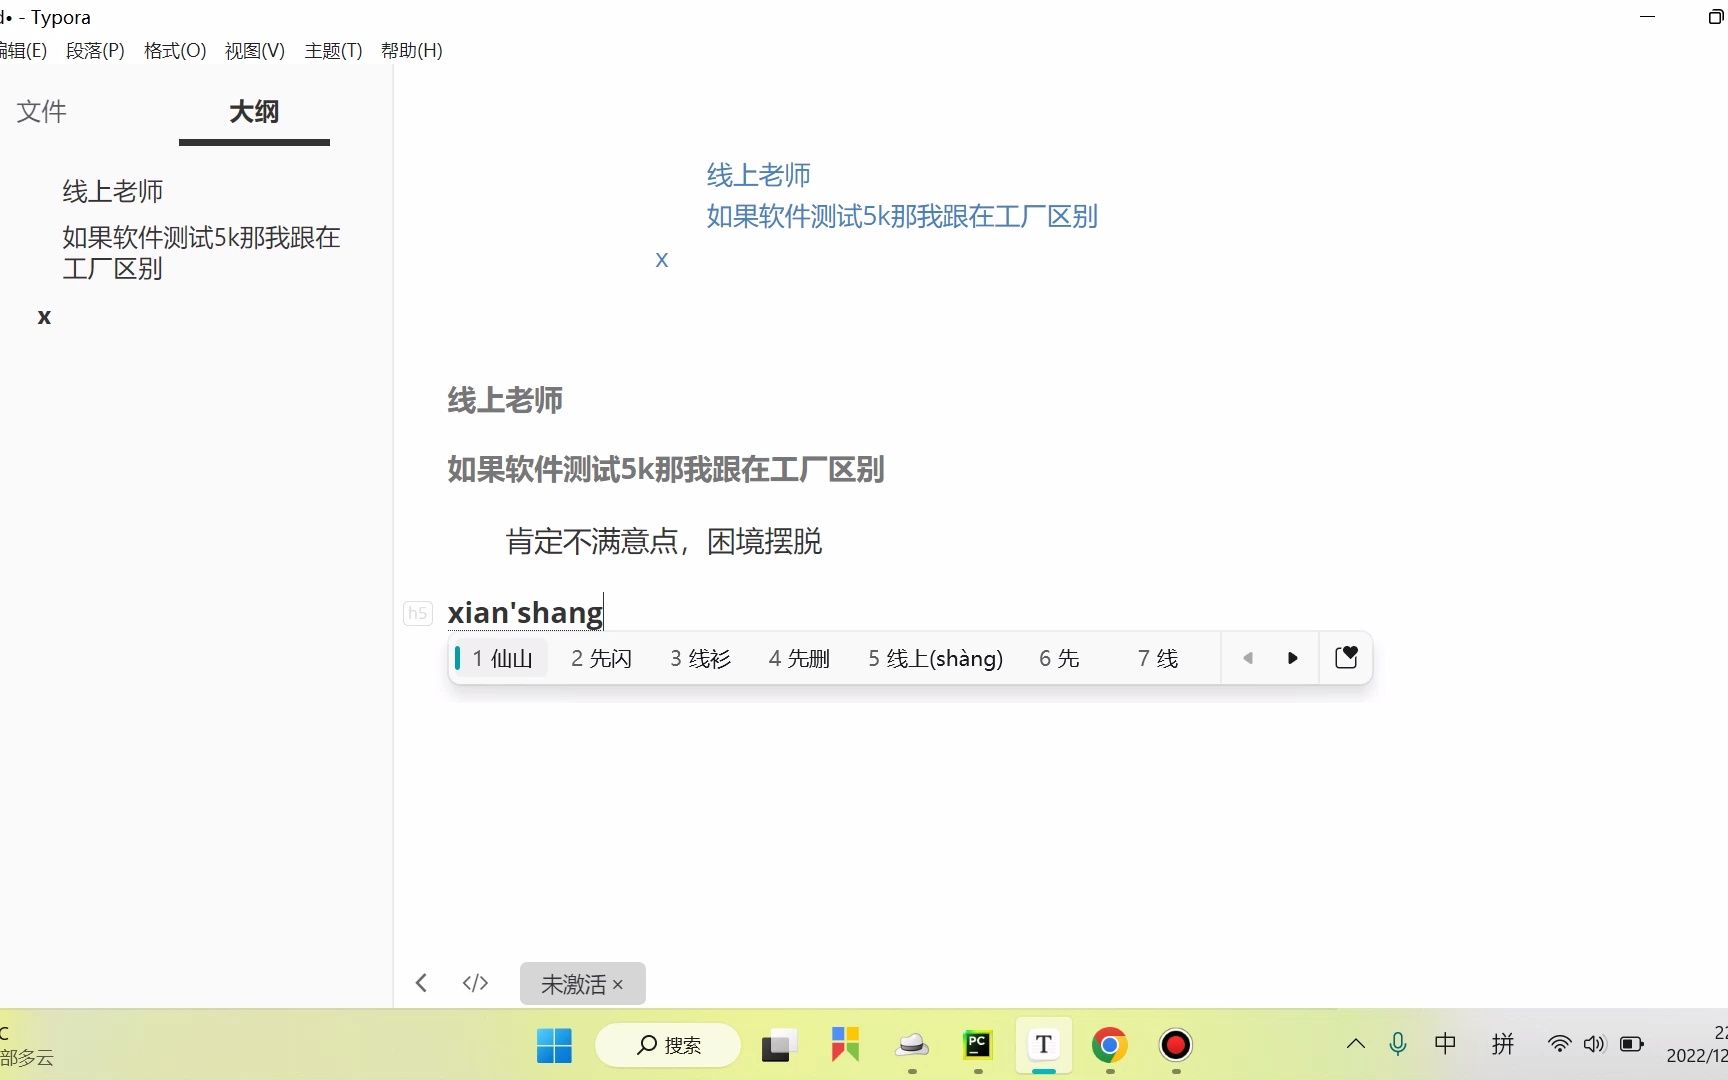The width and height of the screenshot is (1728, 1080).
Task: Open PyCharm from the taskbar
Action: point(978,1045)
